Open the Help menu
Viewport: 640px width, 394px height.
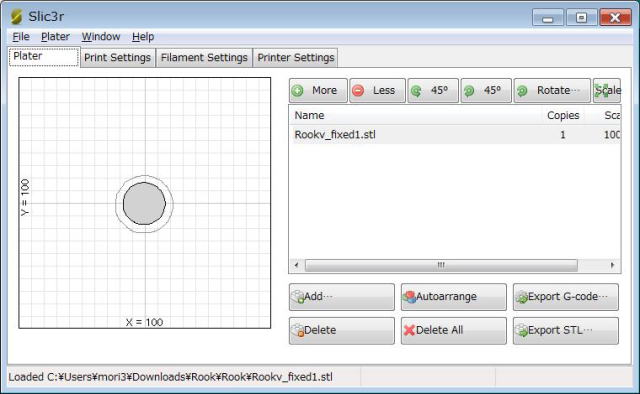(143, 37)
